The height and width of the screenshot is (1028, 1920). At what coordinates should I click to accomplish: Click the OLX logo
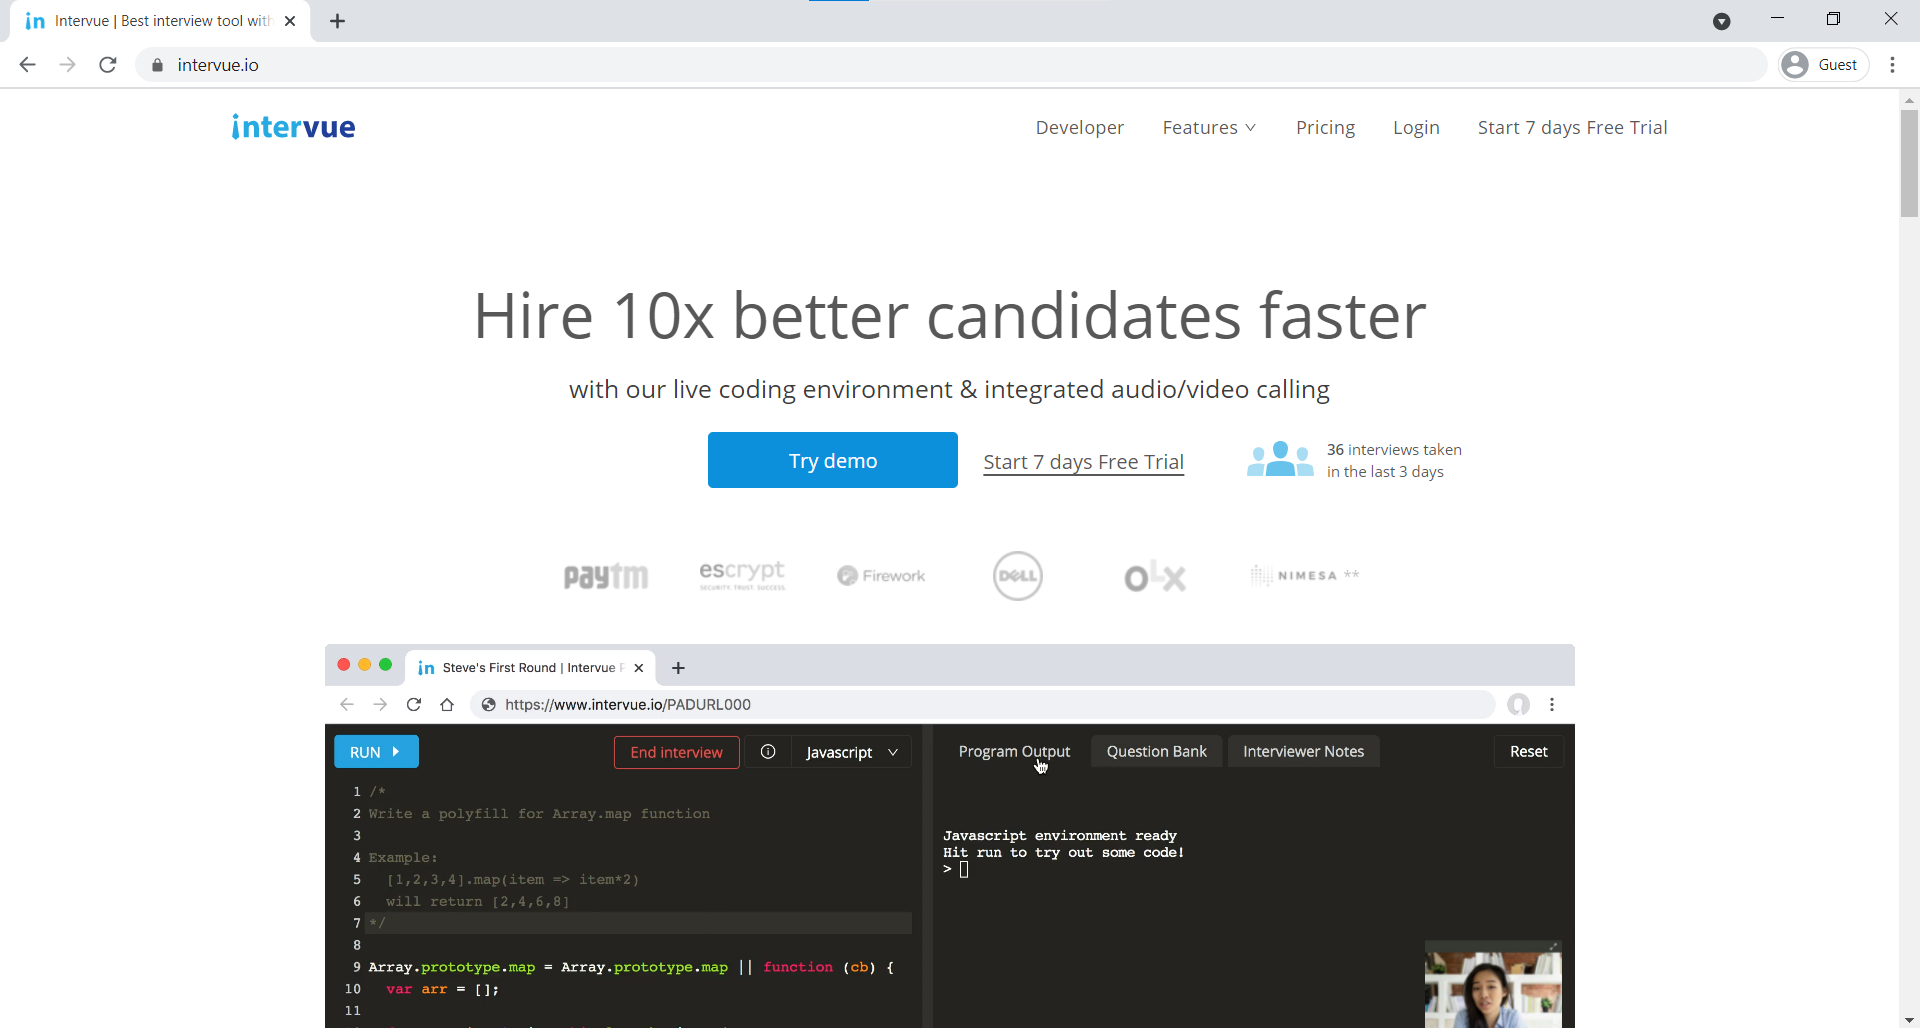point(1155,576)
